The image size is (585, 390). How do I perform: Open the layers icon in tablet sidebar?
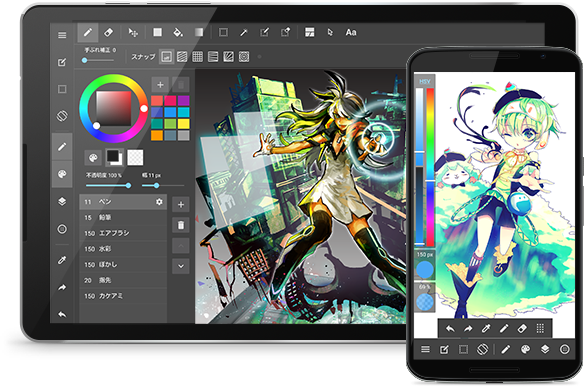62,202
